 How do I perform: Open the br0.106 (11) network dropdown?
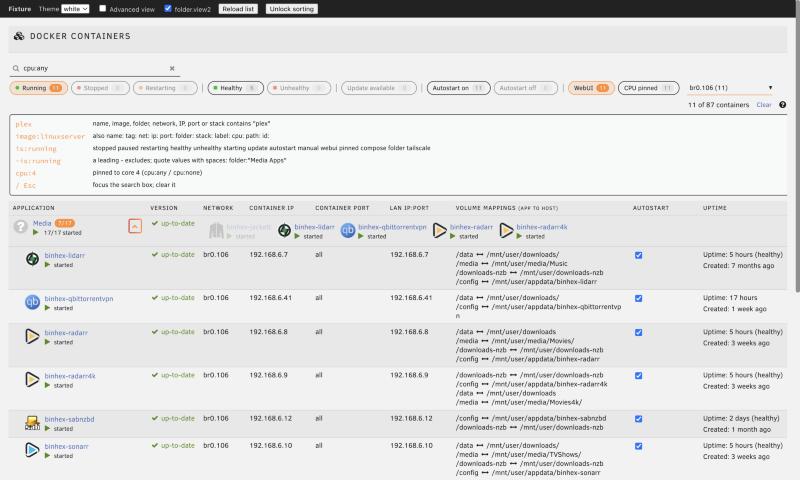730,88
